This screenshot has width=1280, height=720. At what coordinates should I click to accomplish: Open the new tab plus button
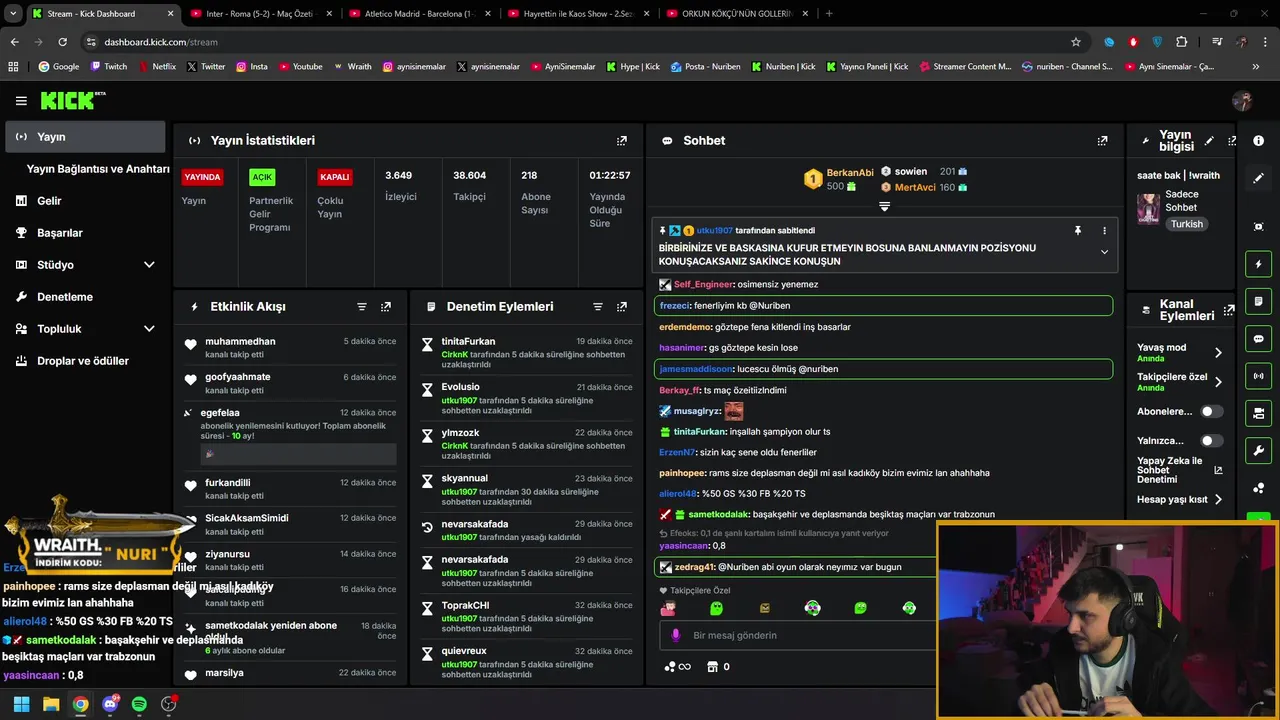coord(829,14)
